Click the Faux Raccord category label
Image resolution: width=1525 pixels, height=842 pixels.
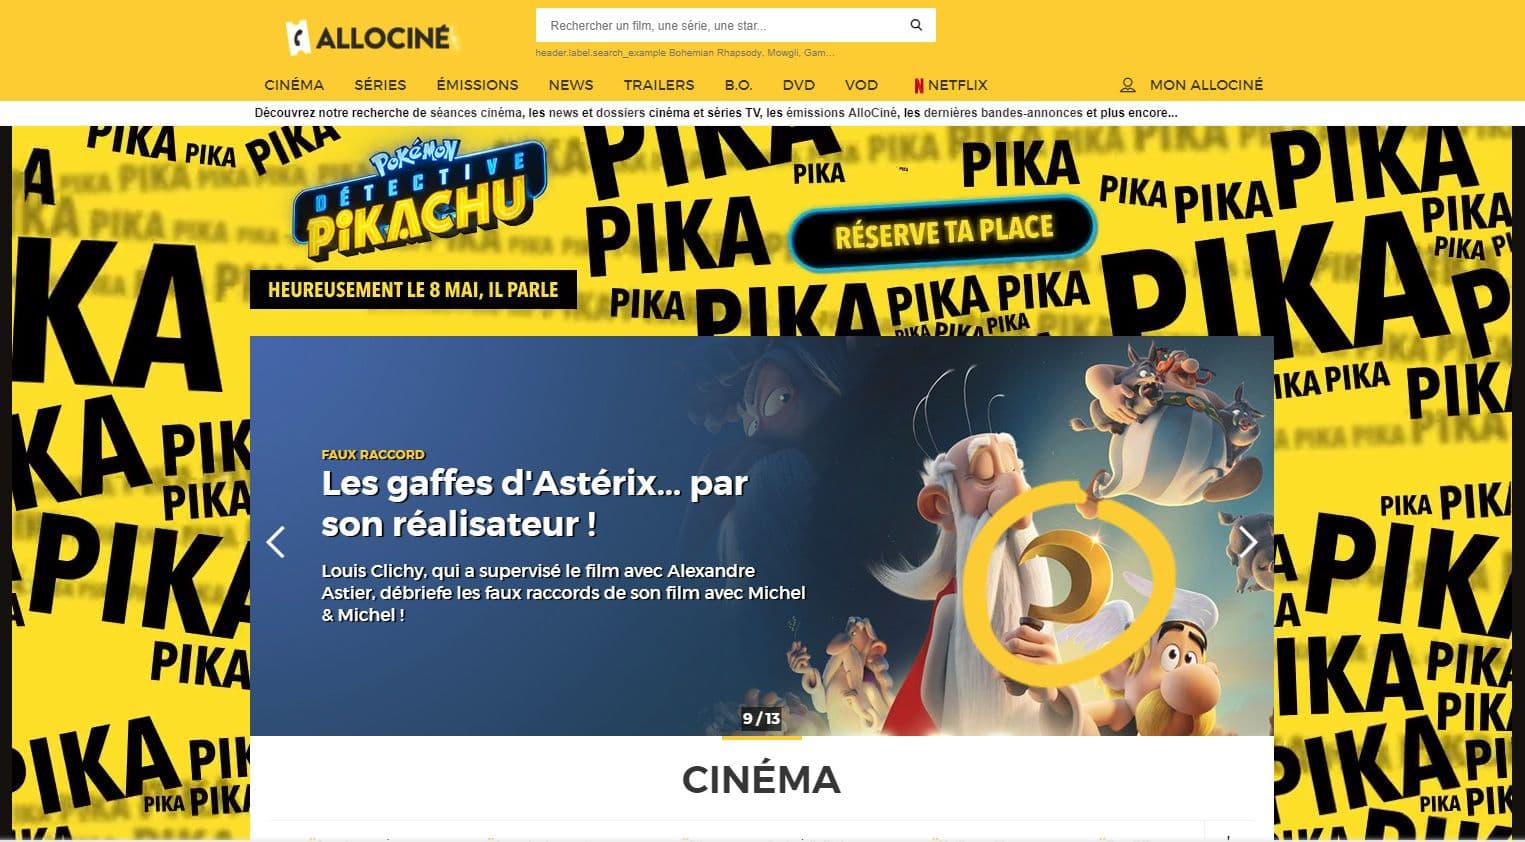373,454
